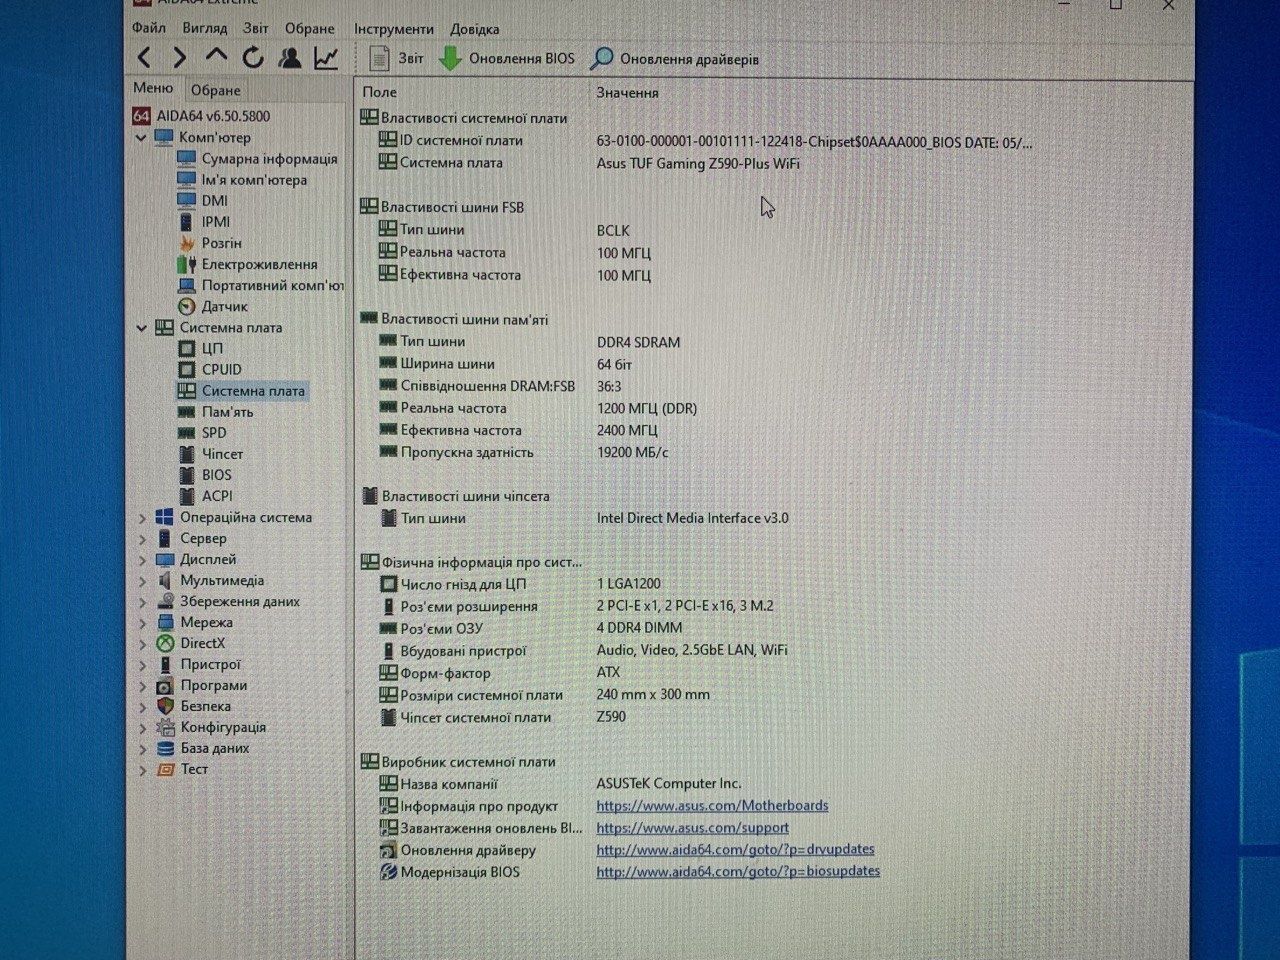Image resolution: width=1280 pixels, height=960 pixels.
Task: Expand the Конфігурація tree node
Action: (x=142, y=728)
